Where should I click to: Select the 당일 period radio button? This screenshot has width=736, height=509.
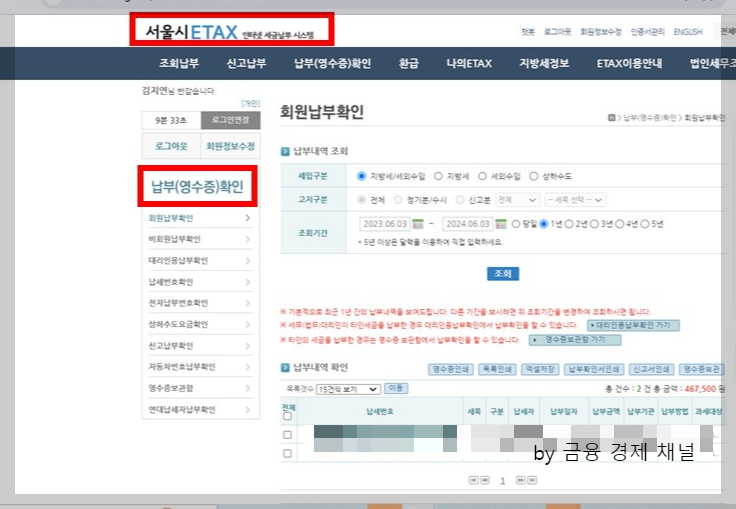pos(516,224)
